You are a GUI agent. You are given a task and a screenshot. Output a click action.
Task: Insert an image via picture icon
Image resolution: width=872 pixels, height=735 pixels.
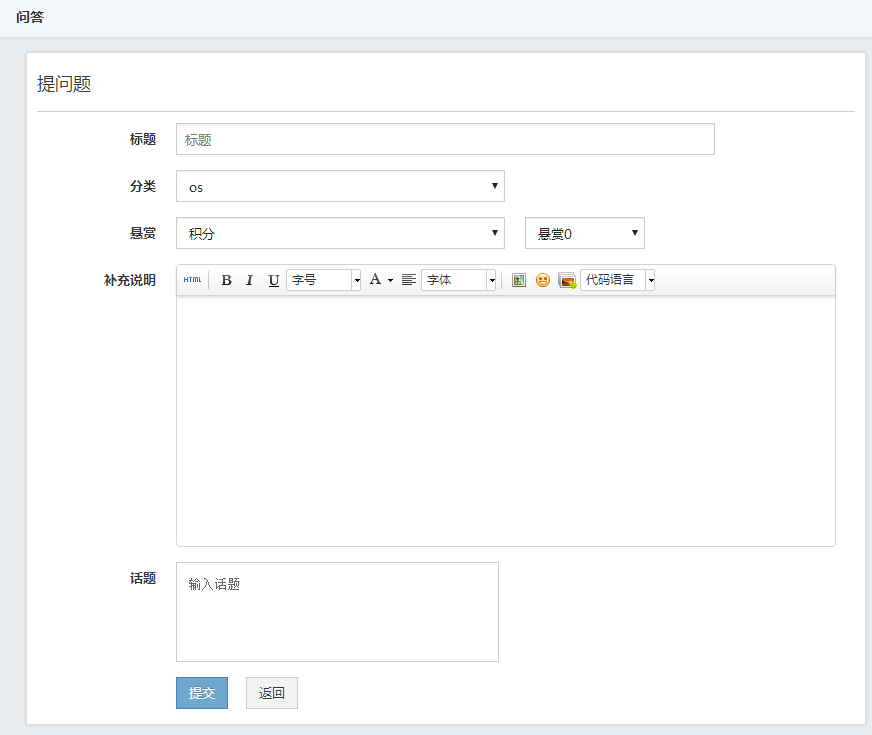click(x=519, y=280)
